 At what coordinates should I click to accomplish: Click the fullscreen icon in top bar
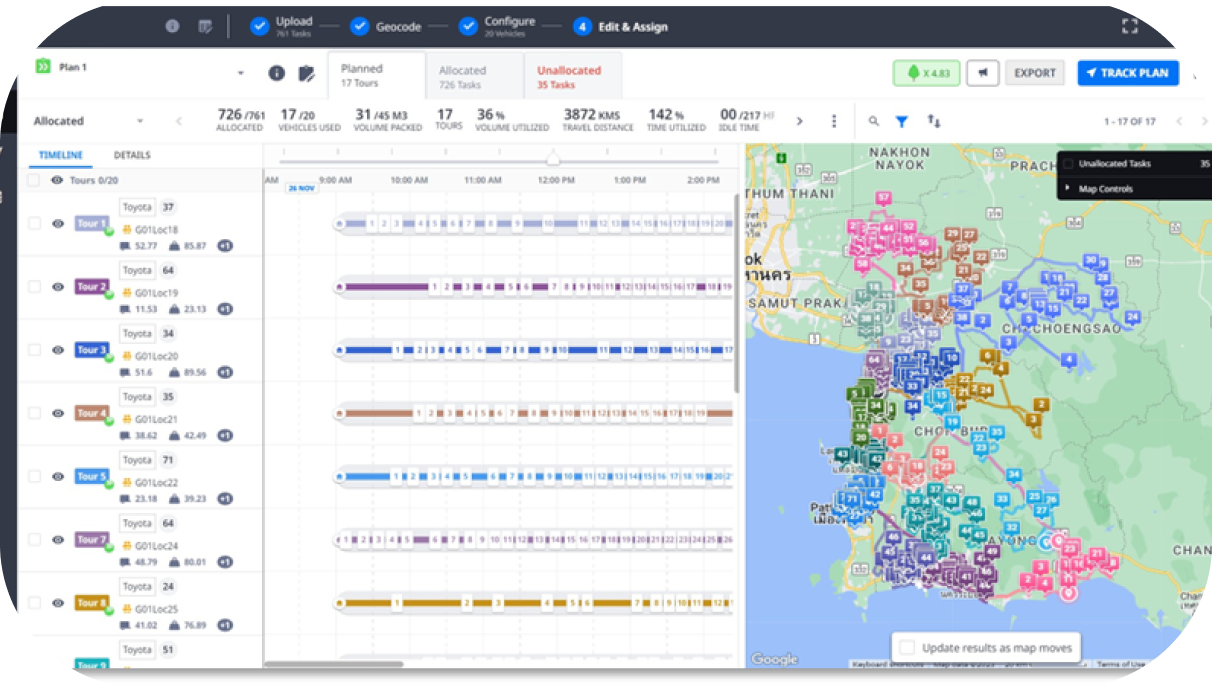(x=1130, y=27)
